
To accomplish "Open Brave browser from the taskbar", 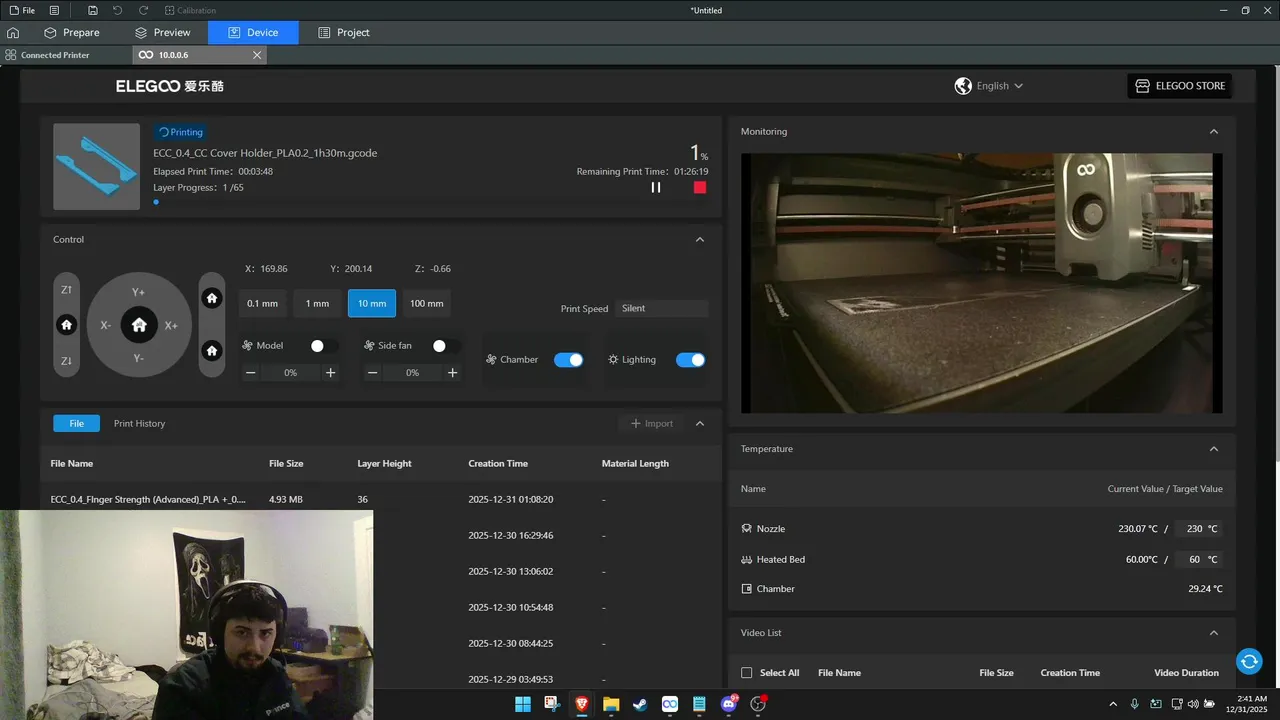I will click(581, 704).
